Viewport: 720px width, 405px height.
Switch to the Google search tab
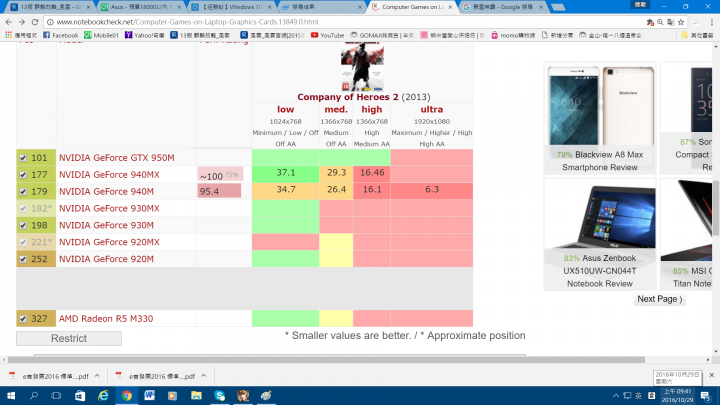click(503, 7)
